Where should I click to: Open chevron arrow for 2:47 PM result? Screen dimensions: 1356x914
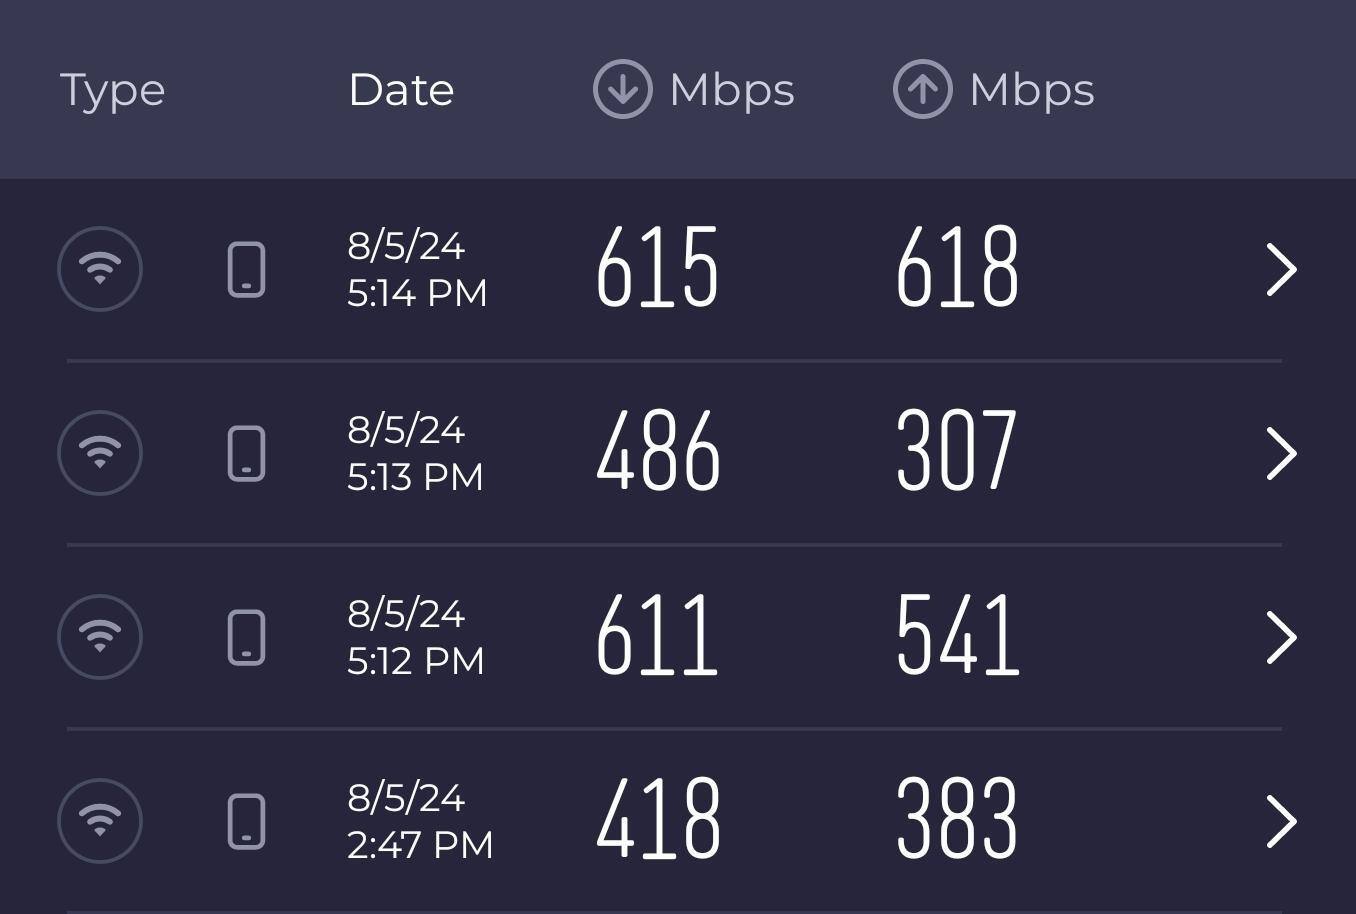click(1281, 821)
